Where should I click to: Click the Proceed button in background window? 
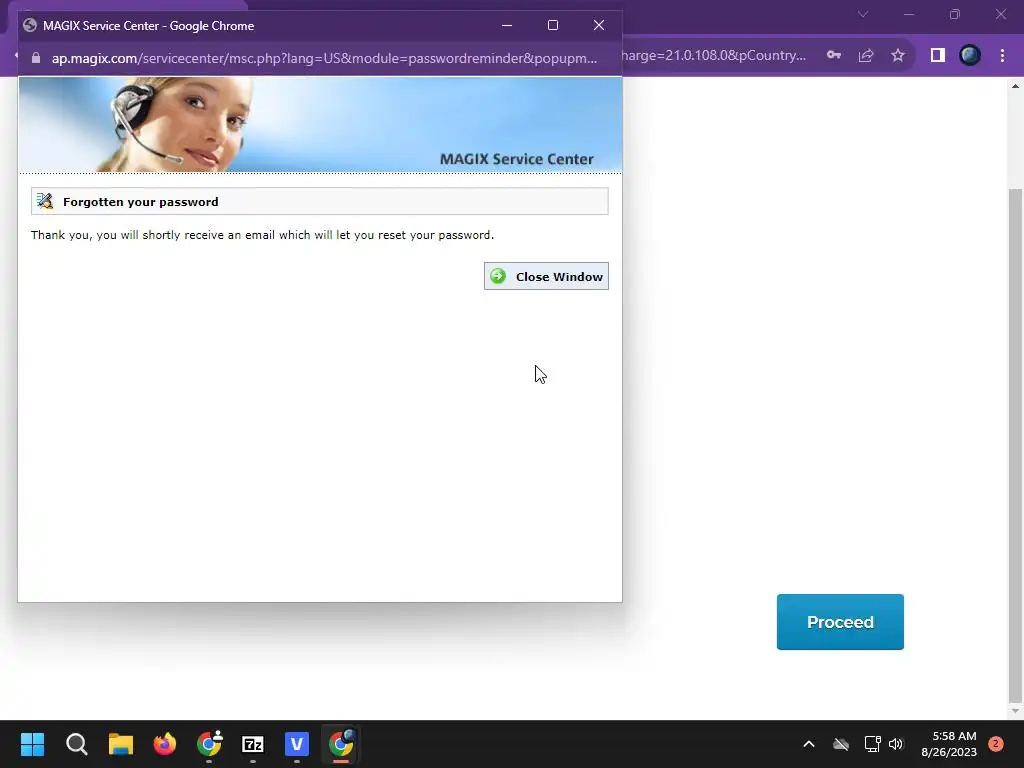coord(840,622)
